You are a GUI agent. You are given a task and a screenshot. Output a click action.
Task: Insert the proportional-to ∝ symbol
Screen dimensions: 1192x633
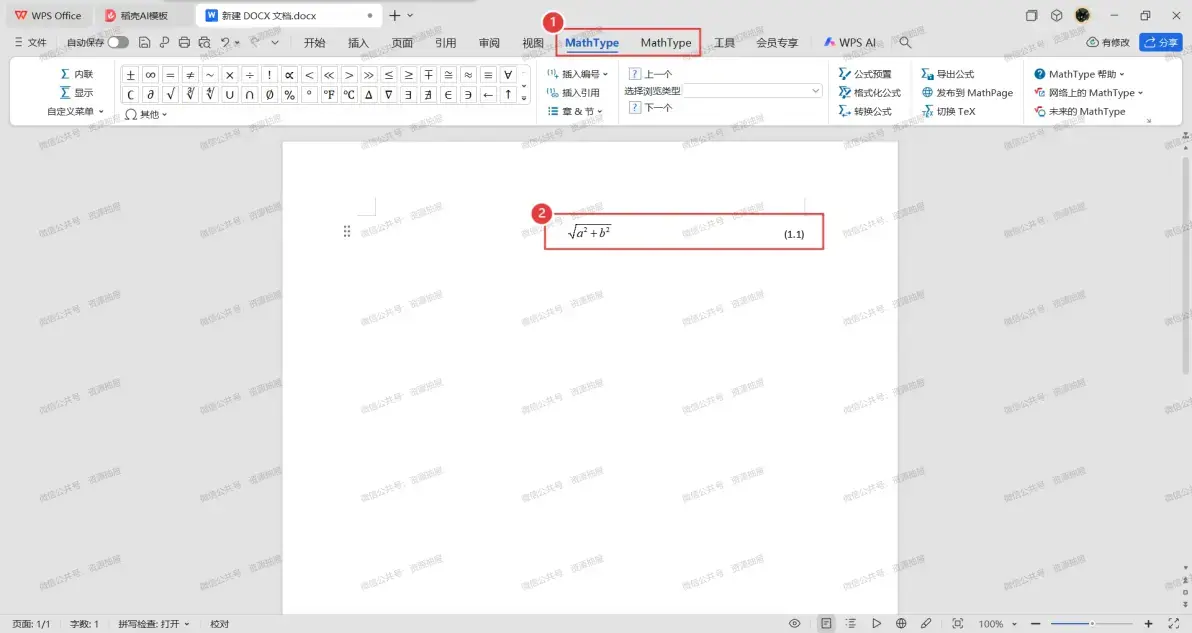pyautogui.click(x=289, y=74)
